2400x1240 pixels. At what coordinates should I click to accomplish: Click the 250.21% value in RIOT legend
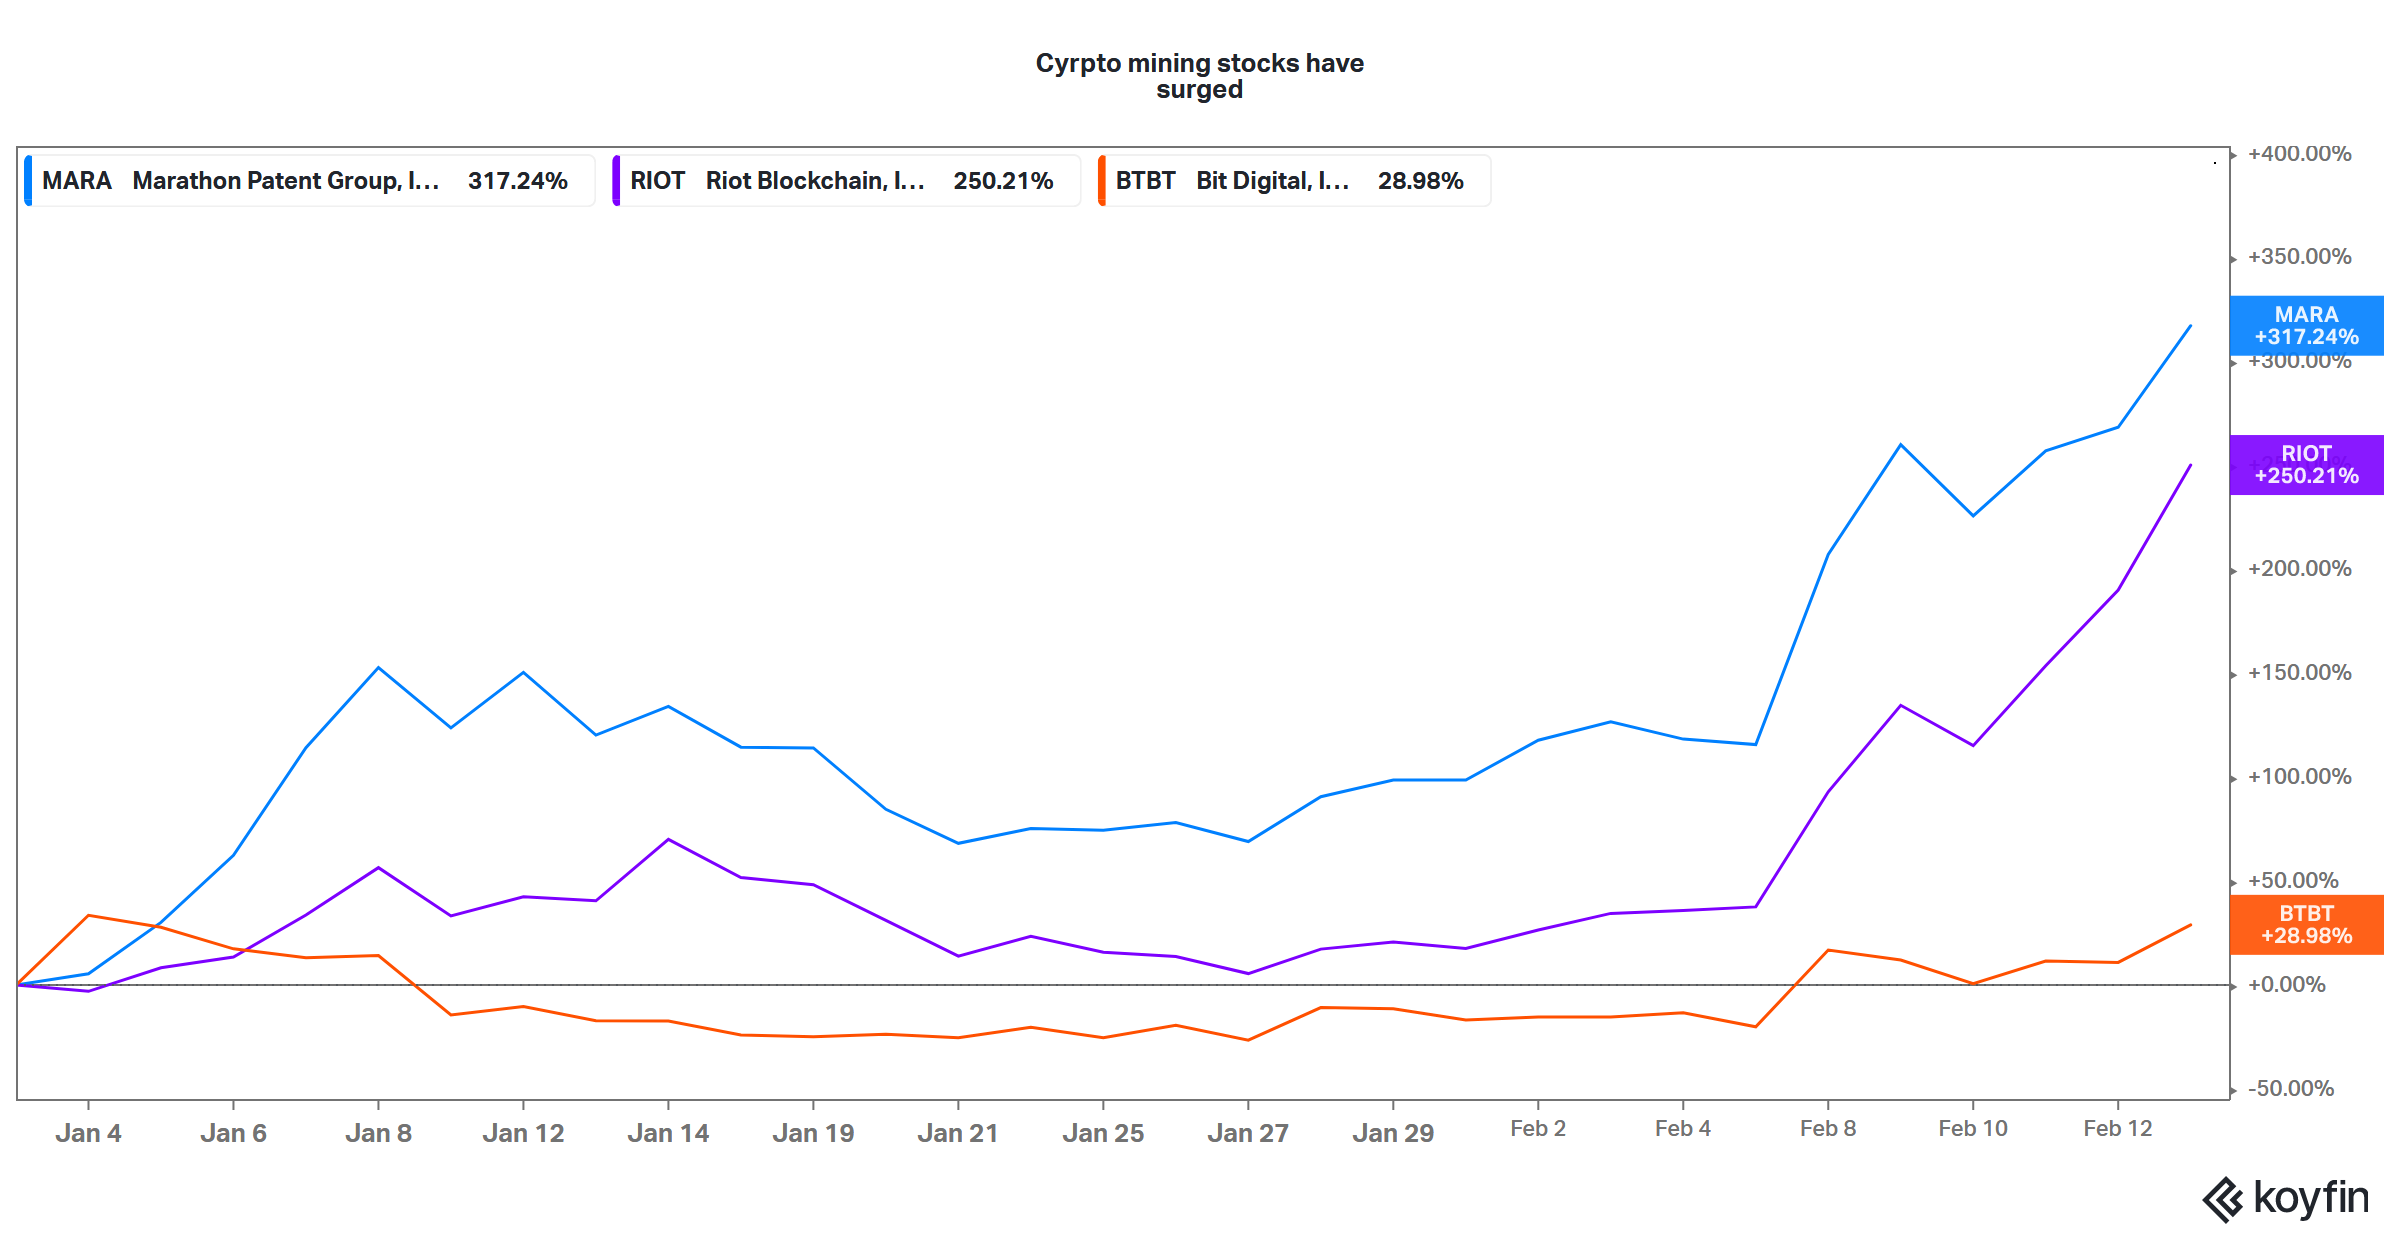(1003, 181)
